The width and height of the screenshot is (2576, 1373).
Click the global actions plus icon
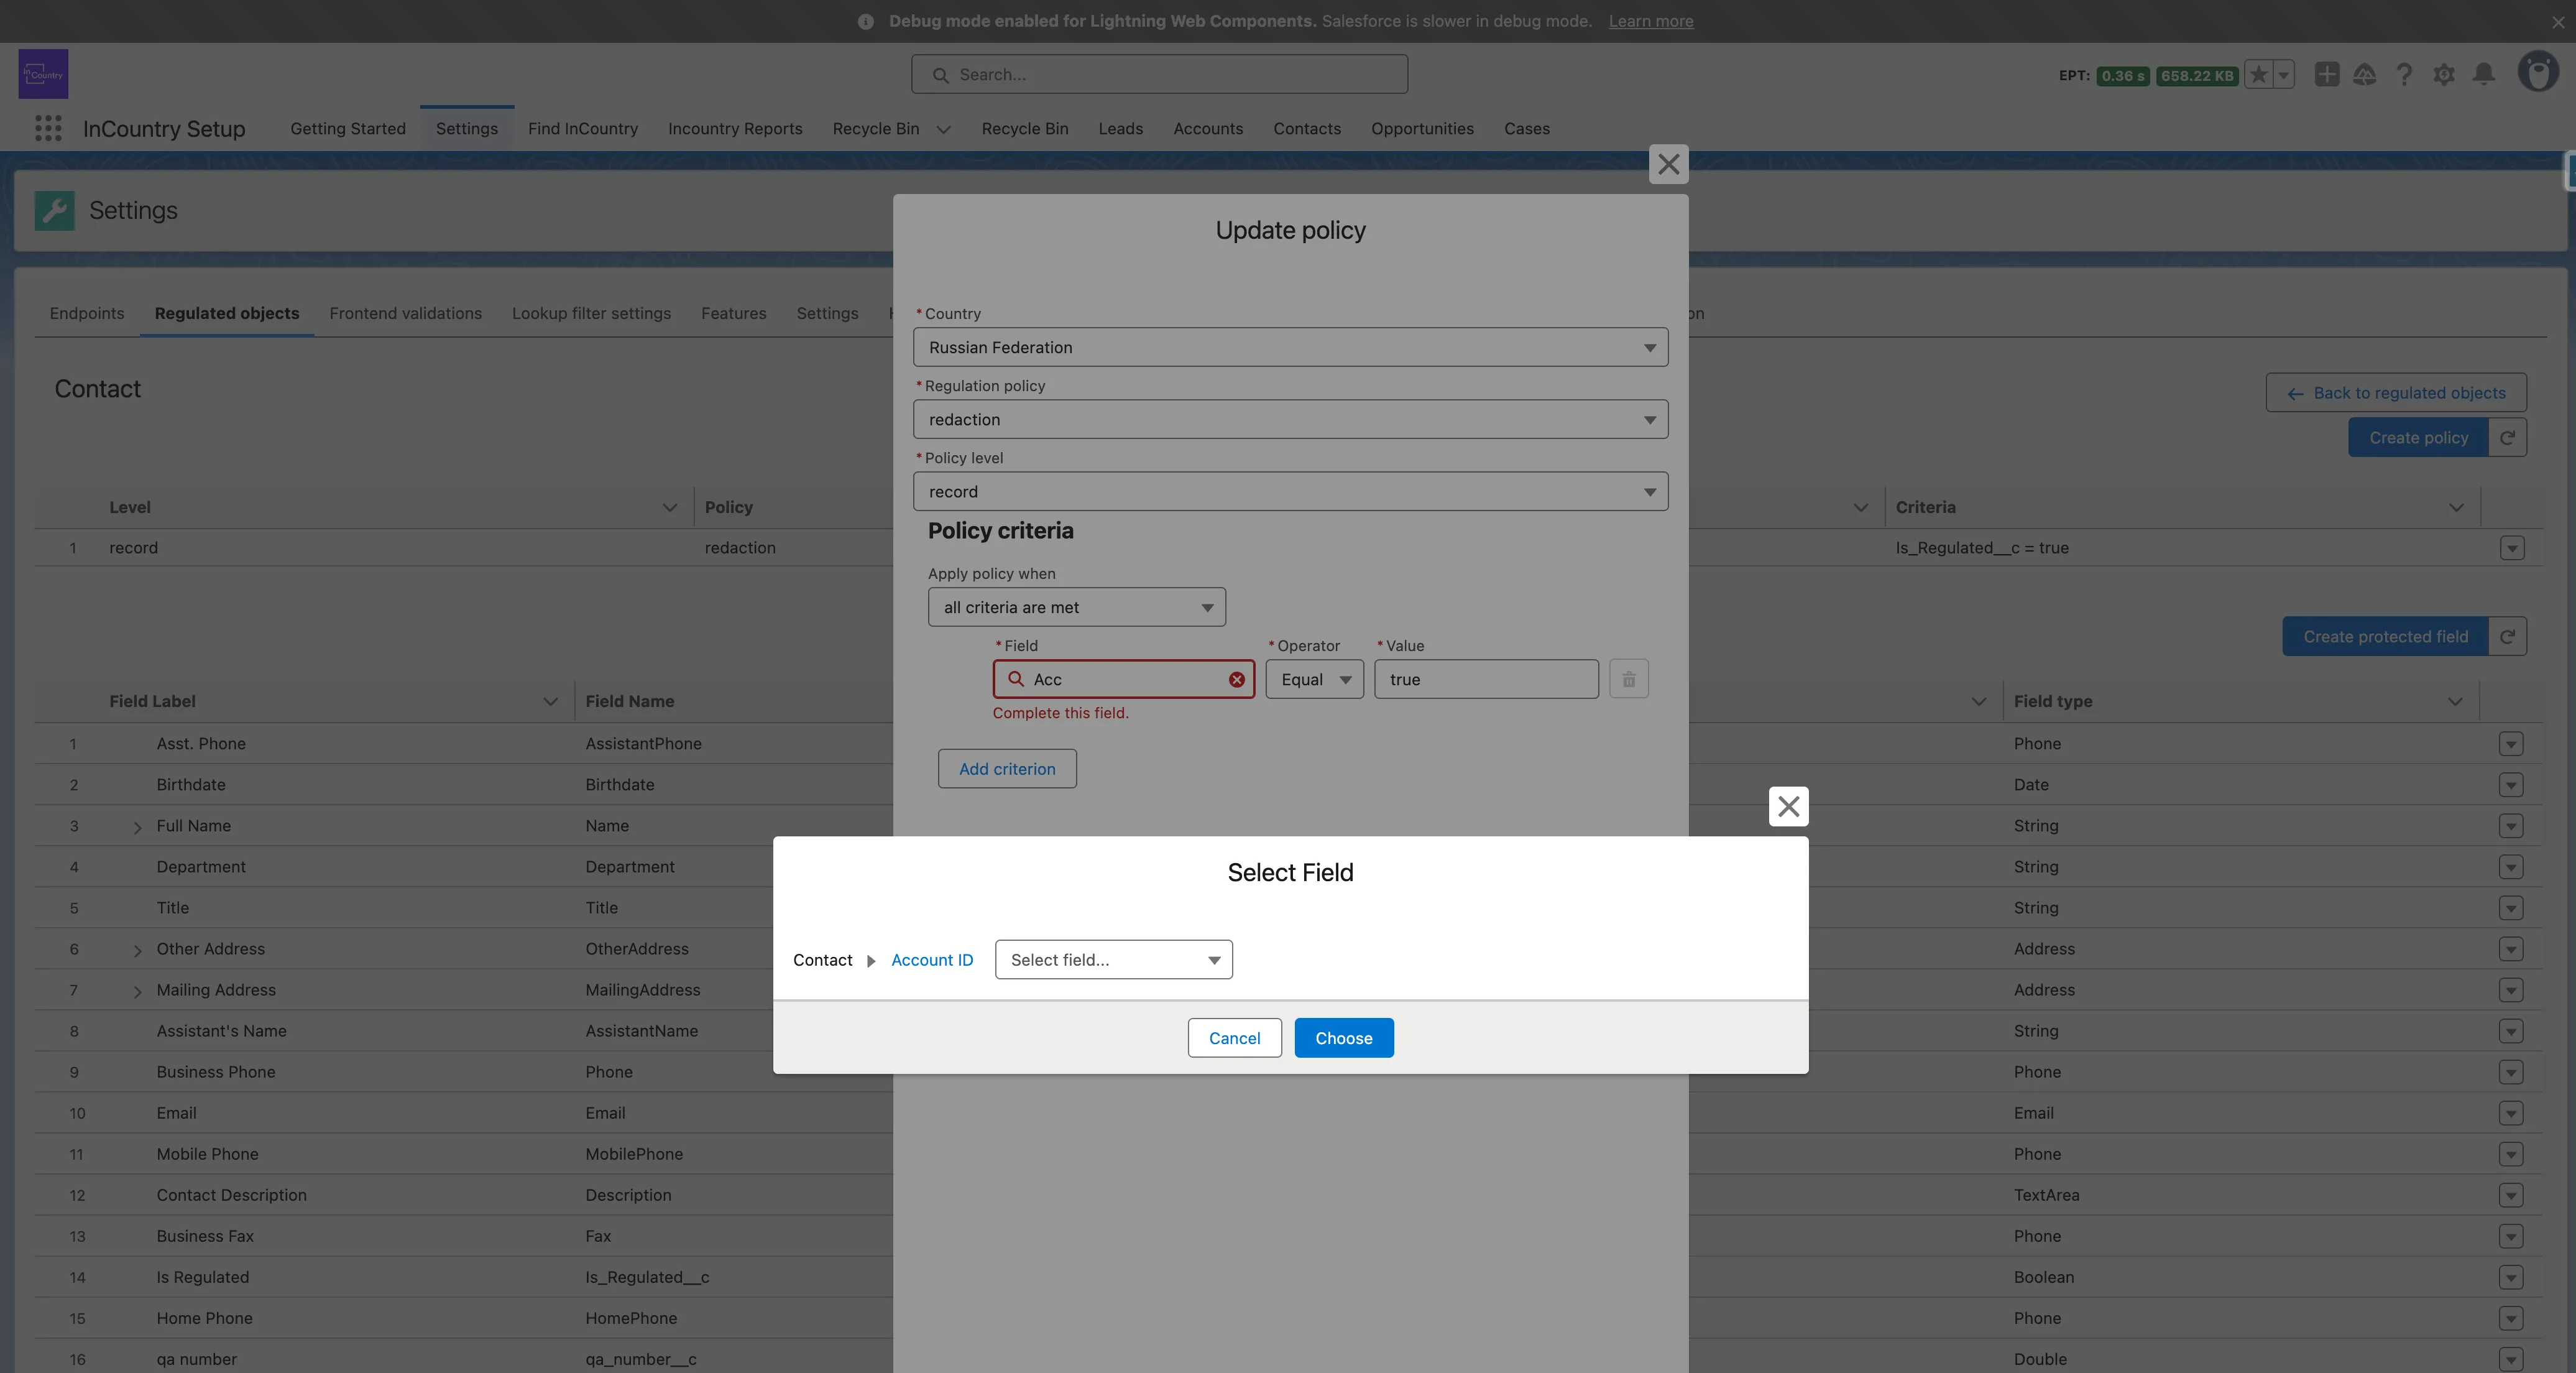pos(2326,75)
